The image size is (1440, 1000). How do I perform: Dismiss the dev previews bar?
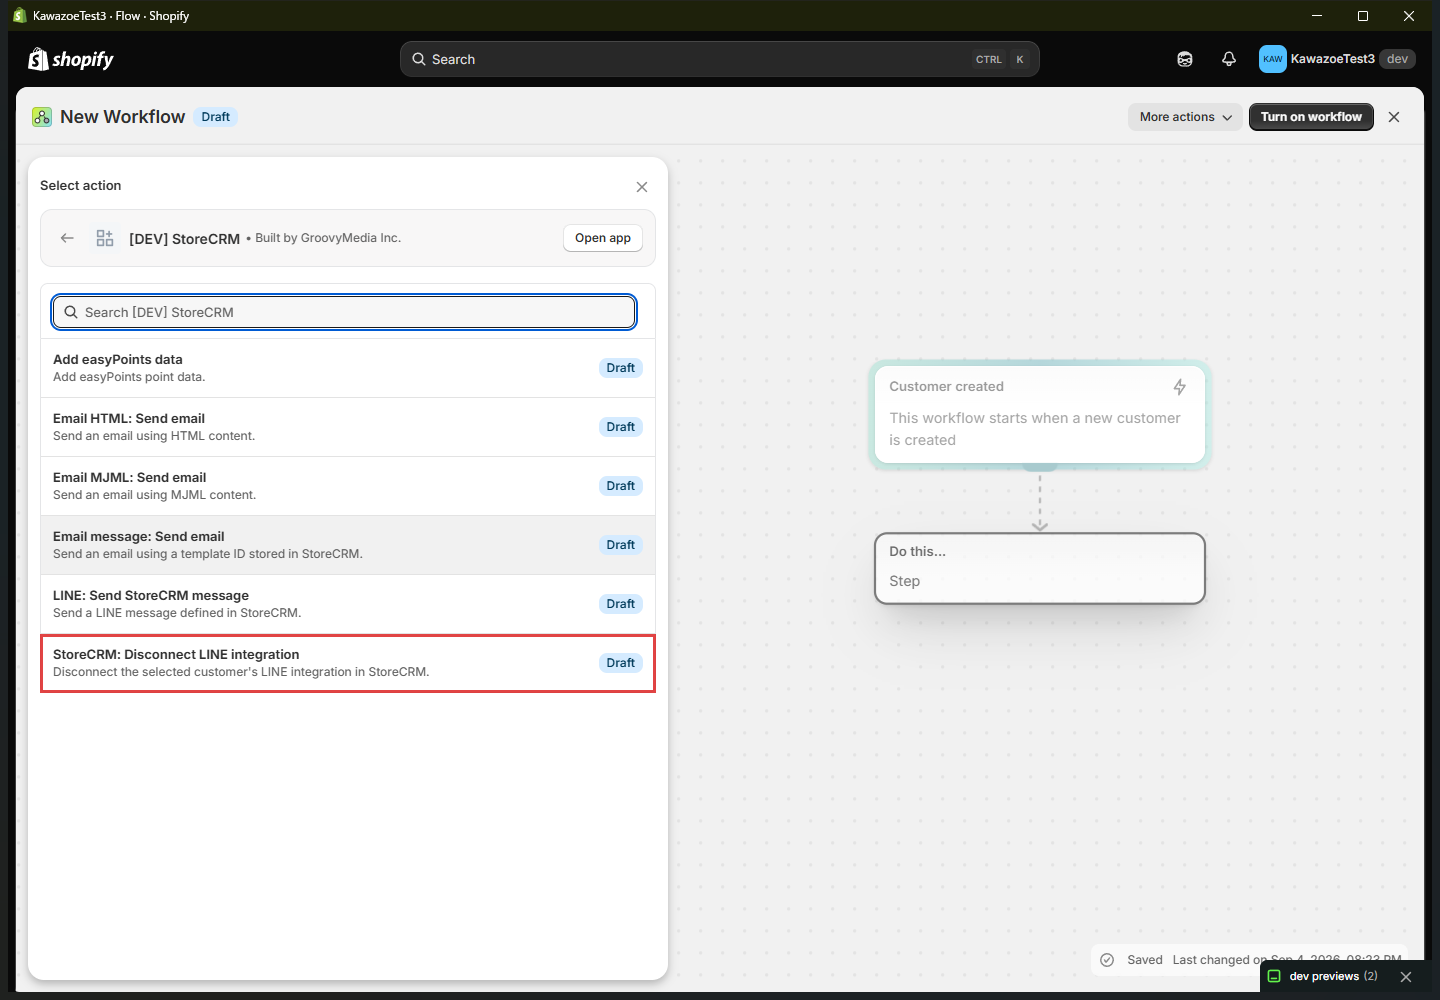[1406, 977]
